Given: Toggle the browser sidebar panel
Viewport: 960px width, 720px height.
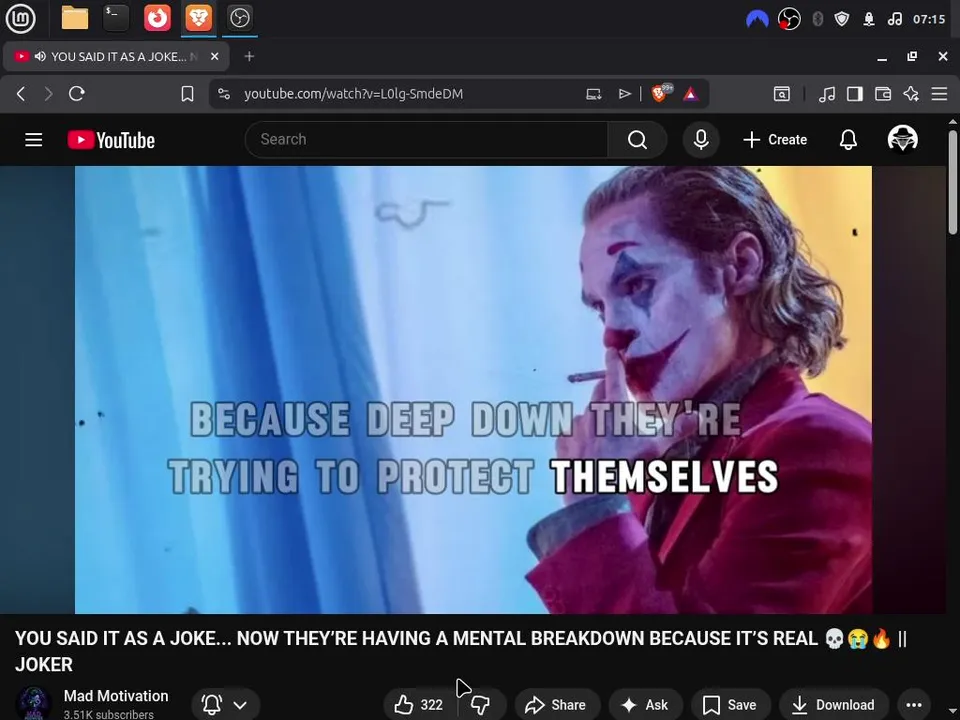Looking at the screenshot, I should click(855, 94).
